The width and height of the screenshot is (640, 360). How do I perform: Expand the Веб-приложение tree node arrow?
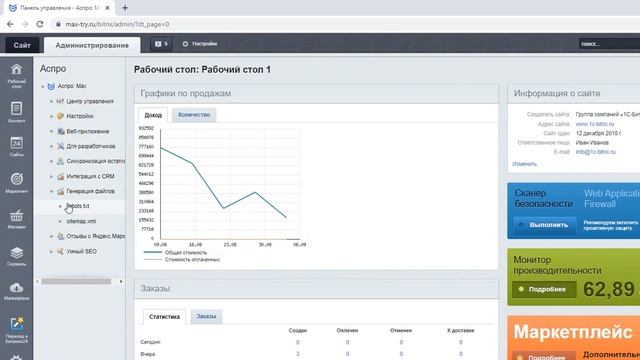click(51, 131)
